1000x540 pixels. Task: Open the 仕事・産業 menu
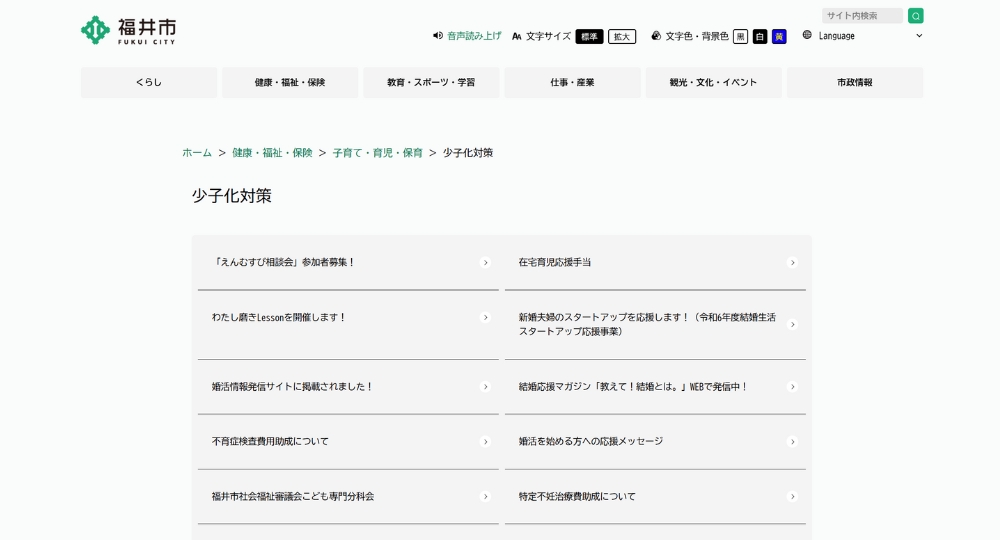coord(573,82)
